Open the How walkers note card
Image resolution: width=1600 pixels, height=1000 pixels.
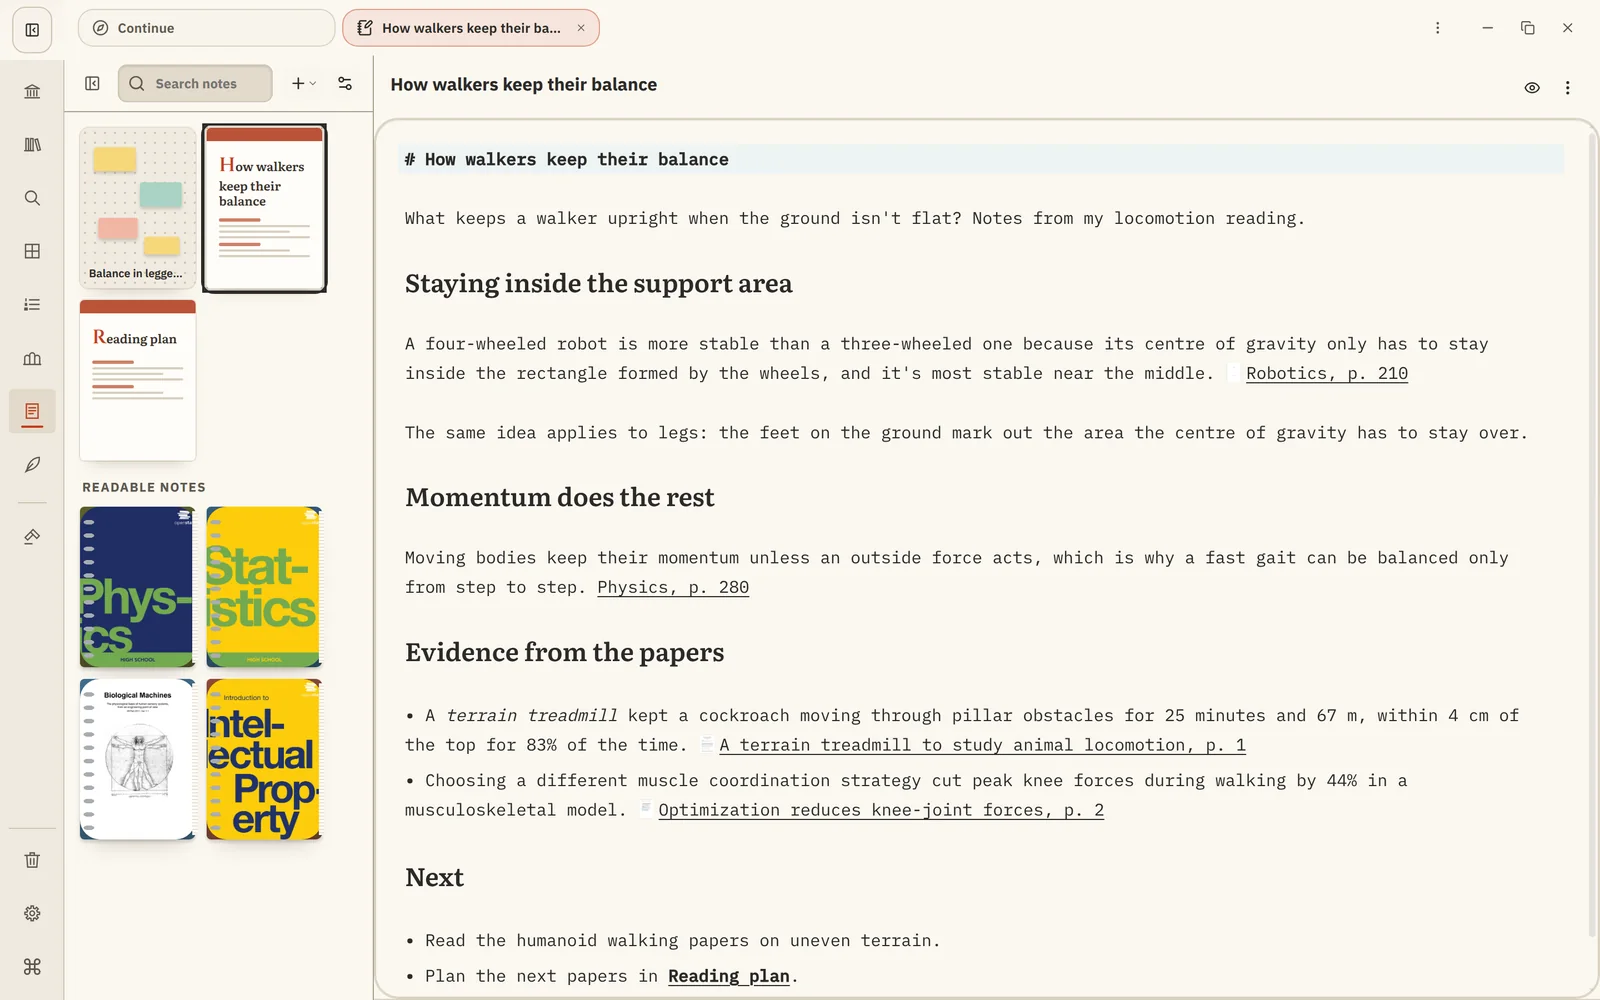[x=264, y=208]
